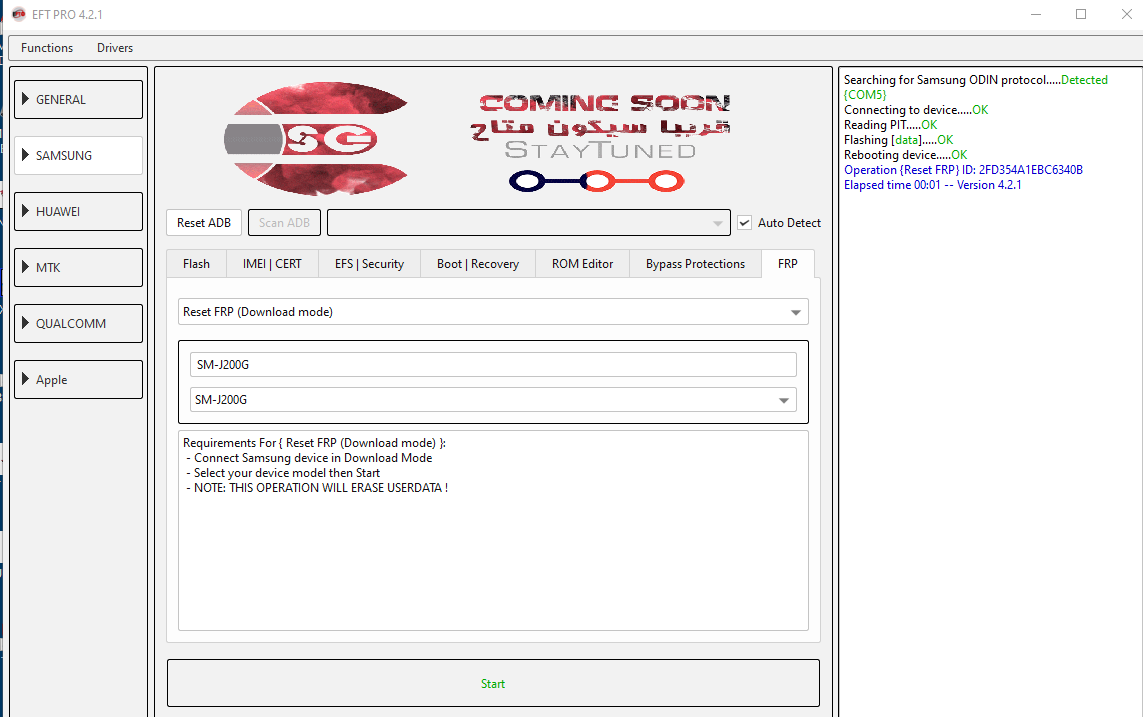This screenshot has height=717, width=1143.
Task: Close the EFT PRO window
Action: pos(1126,15)
